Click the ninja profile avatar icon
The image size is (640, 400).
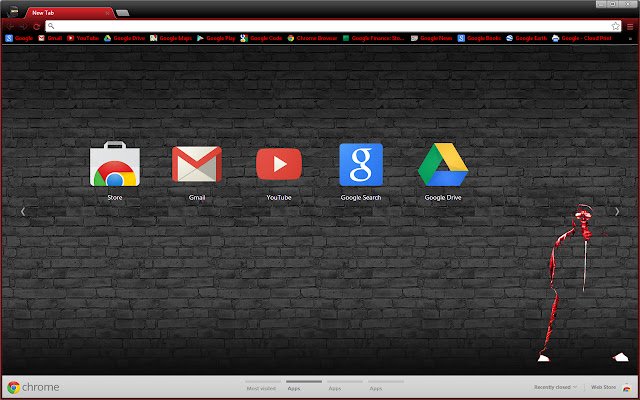[14, 12]
